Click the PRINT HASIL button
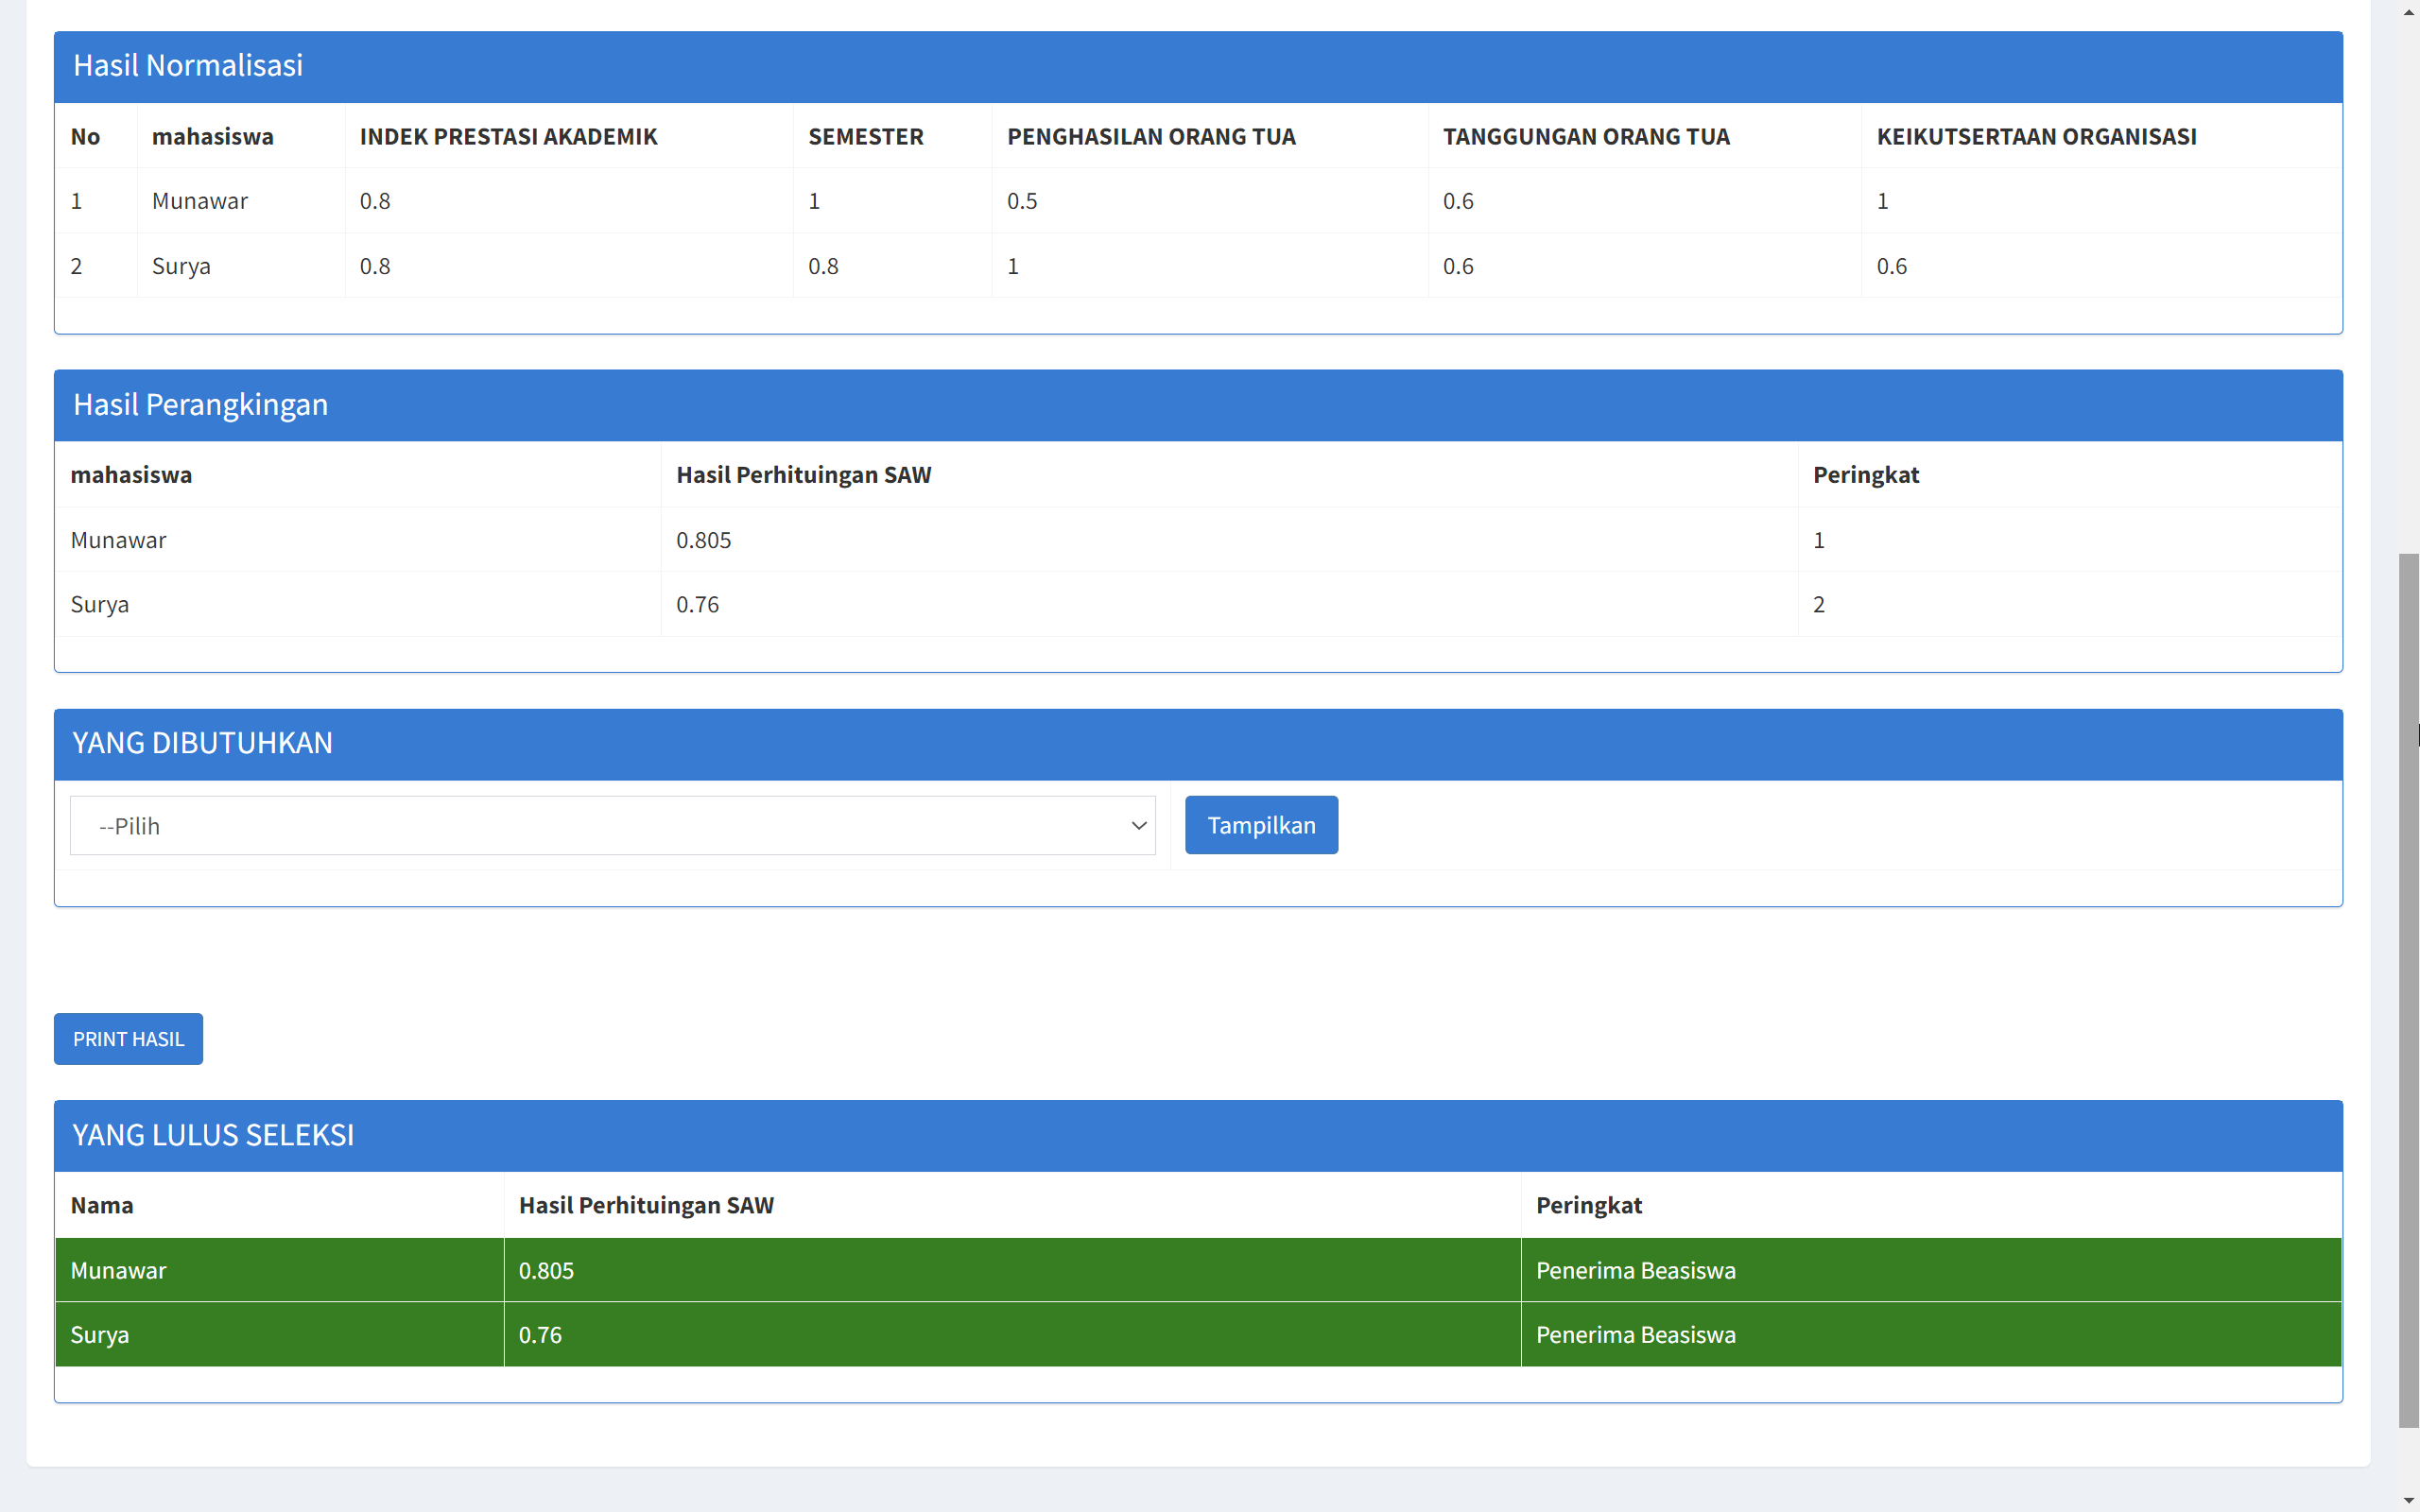2420x1512 pixels. pos(128,1039)
